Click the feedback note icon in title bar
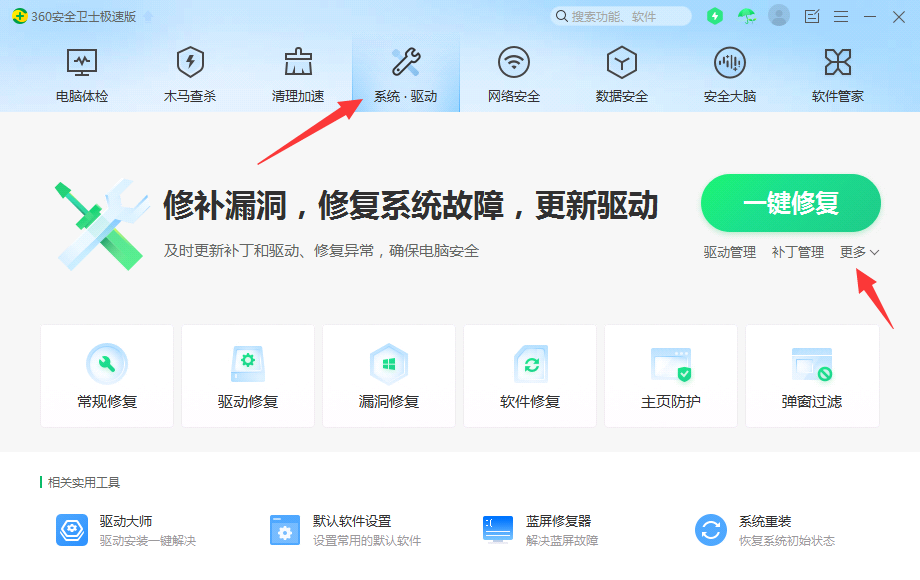The height and width of the screenshot is (580, 920). (x=812, y=16)
